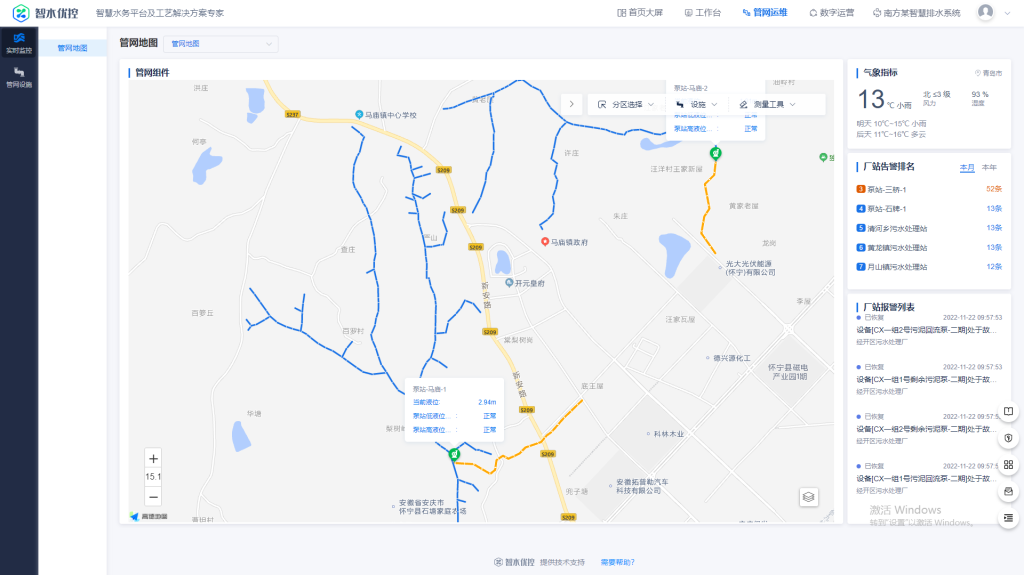Open the 实时监控 sidebar section
This screenshot has width=1024, height=575.
click(19, 43)
